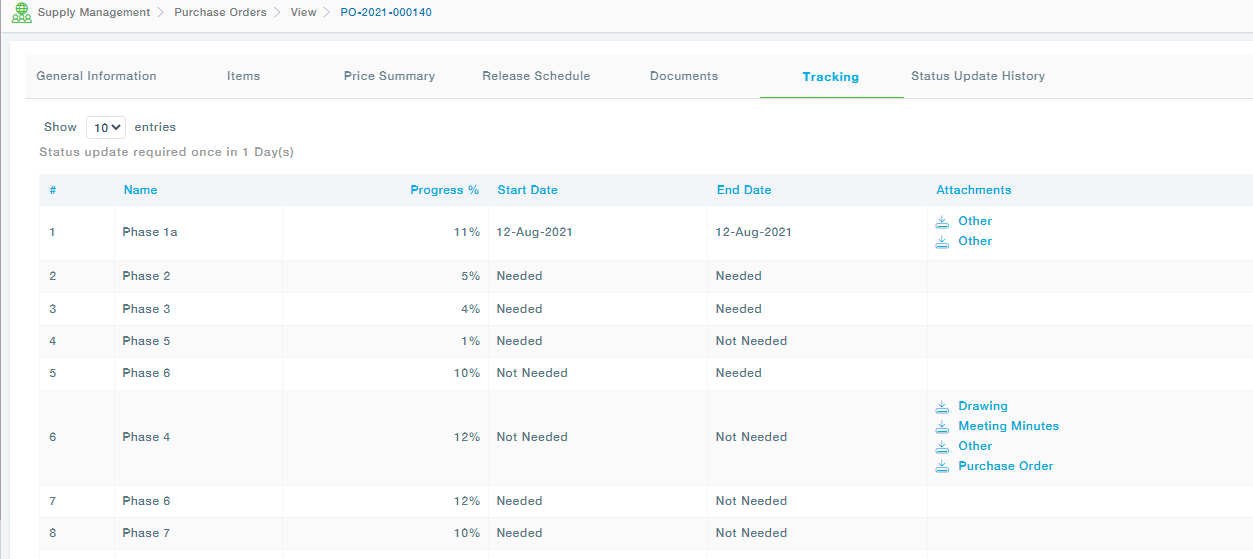
Task: Click download icon beside Meeting Minutes
Action: click(942, 426)
